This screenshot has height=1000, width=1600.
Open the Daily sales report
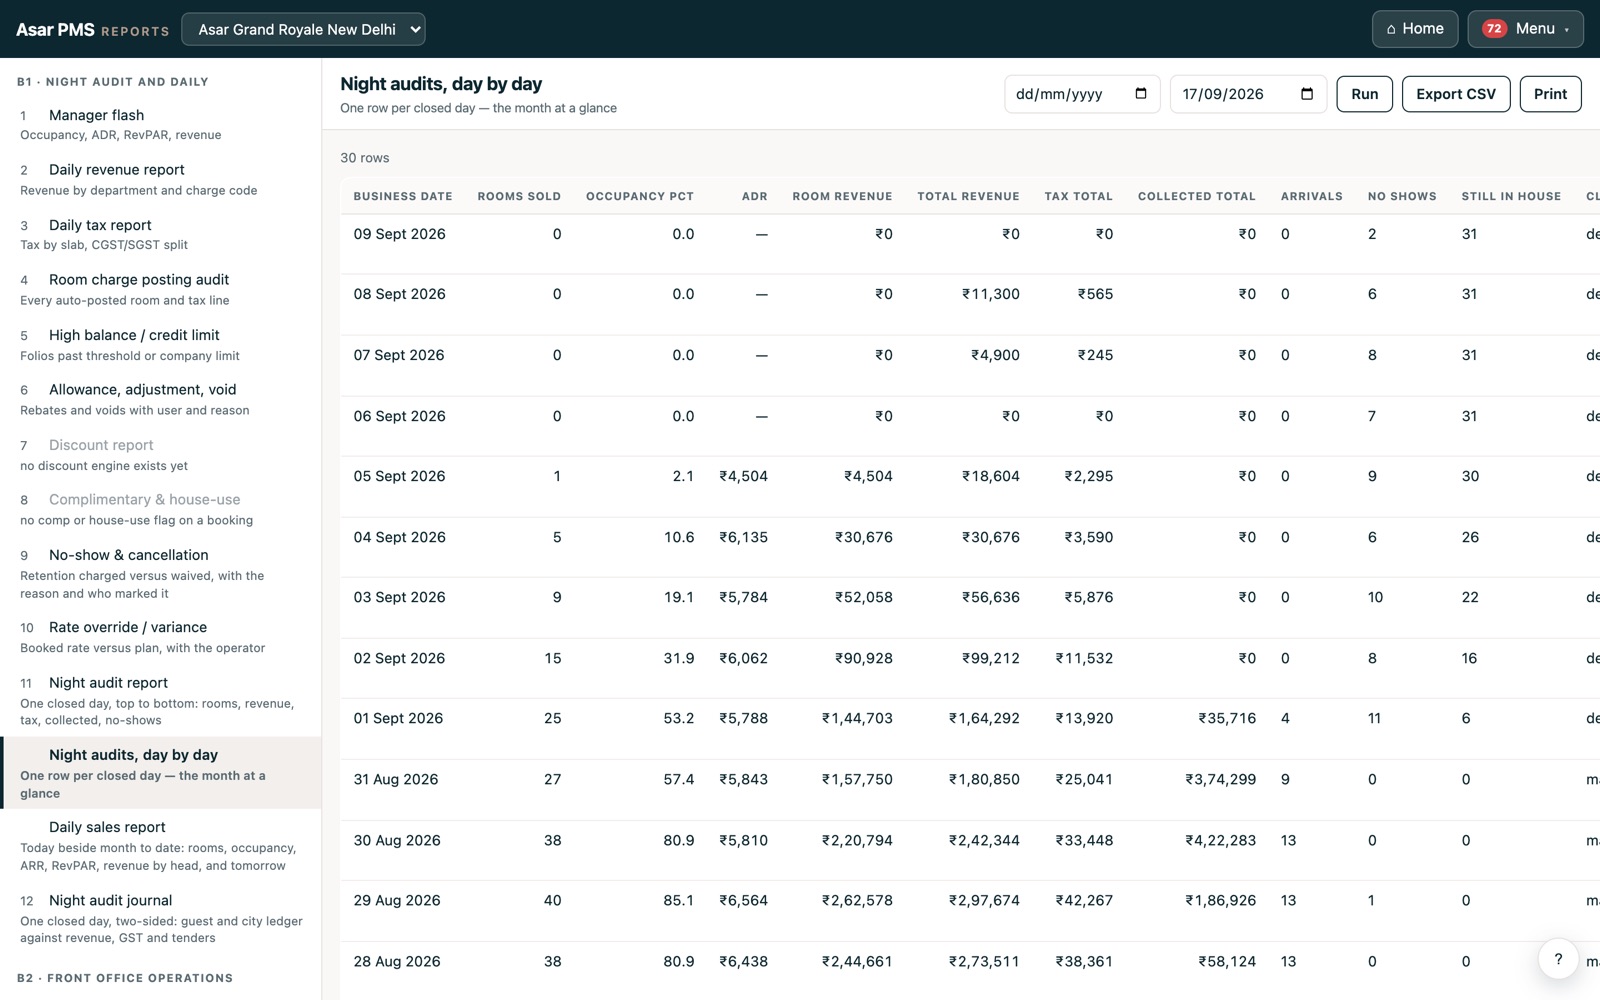[160, 845]
